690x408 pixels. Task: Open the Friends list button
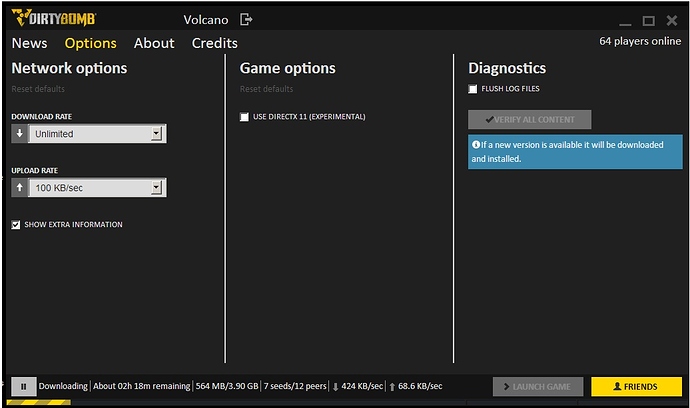(x=636, y=386)
